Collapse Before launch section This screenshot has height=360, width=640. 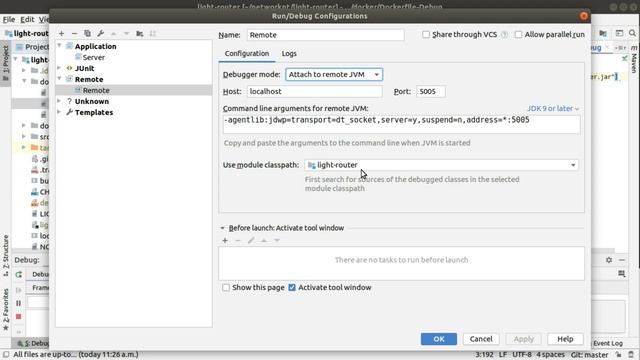[x=222, y=228]
